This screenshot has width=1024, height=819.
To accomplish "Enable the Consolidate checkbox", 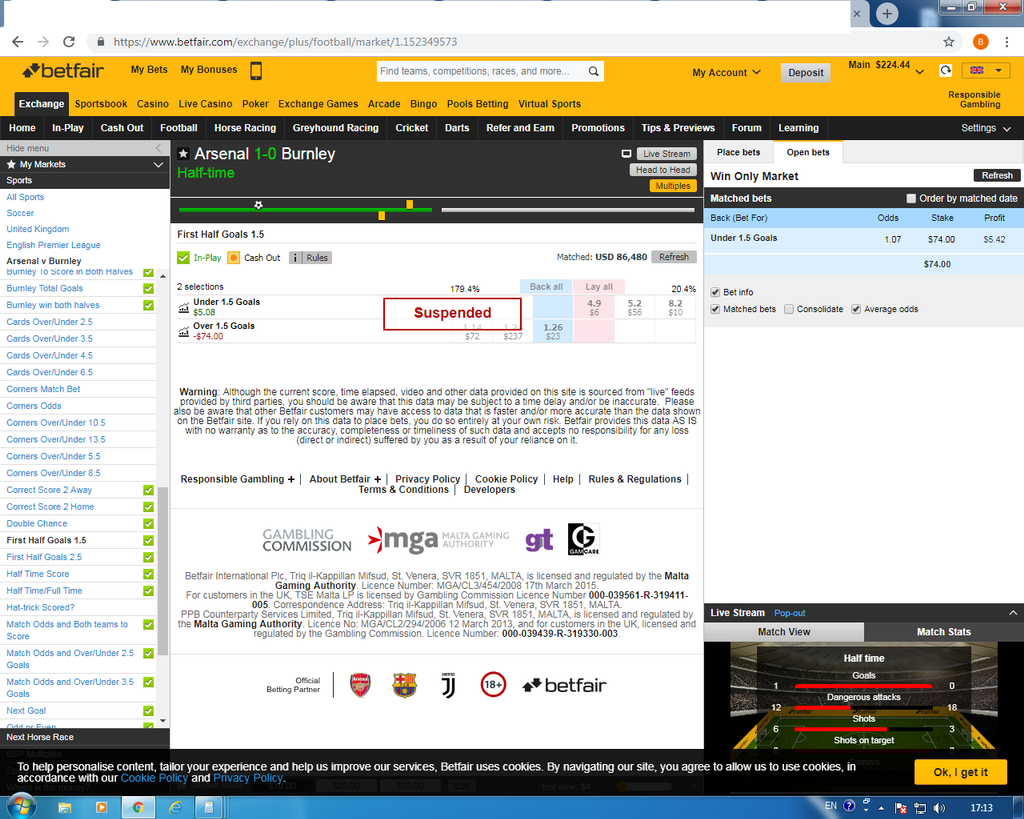I will coord(789,309).
